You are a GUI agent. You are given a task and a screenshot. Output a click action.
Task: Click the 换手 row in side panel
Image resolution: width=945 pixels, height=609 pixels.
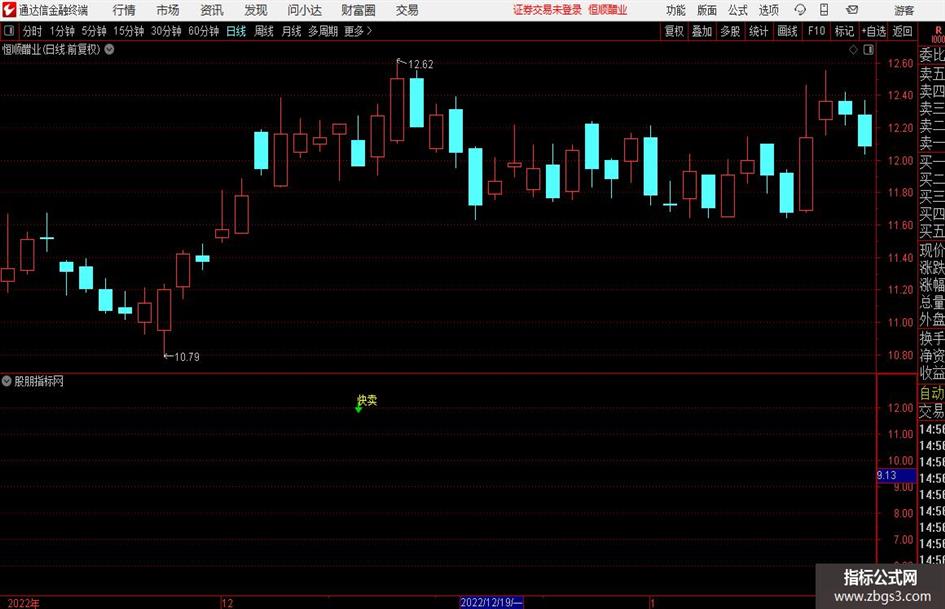click(x=932, y=338)
